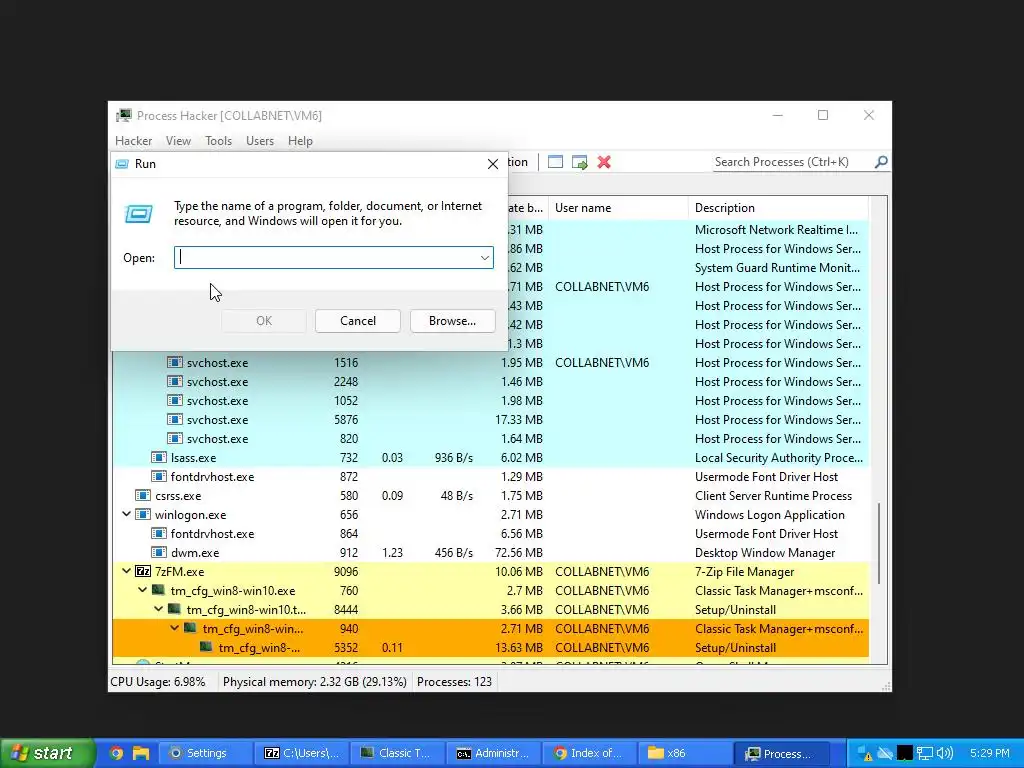Image resolution: width=1024 pixels, height=768 pixels.
Task: Click the icon beside csrss.exe
Action: (143, 496)
